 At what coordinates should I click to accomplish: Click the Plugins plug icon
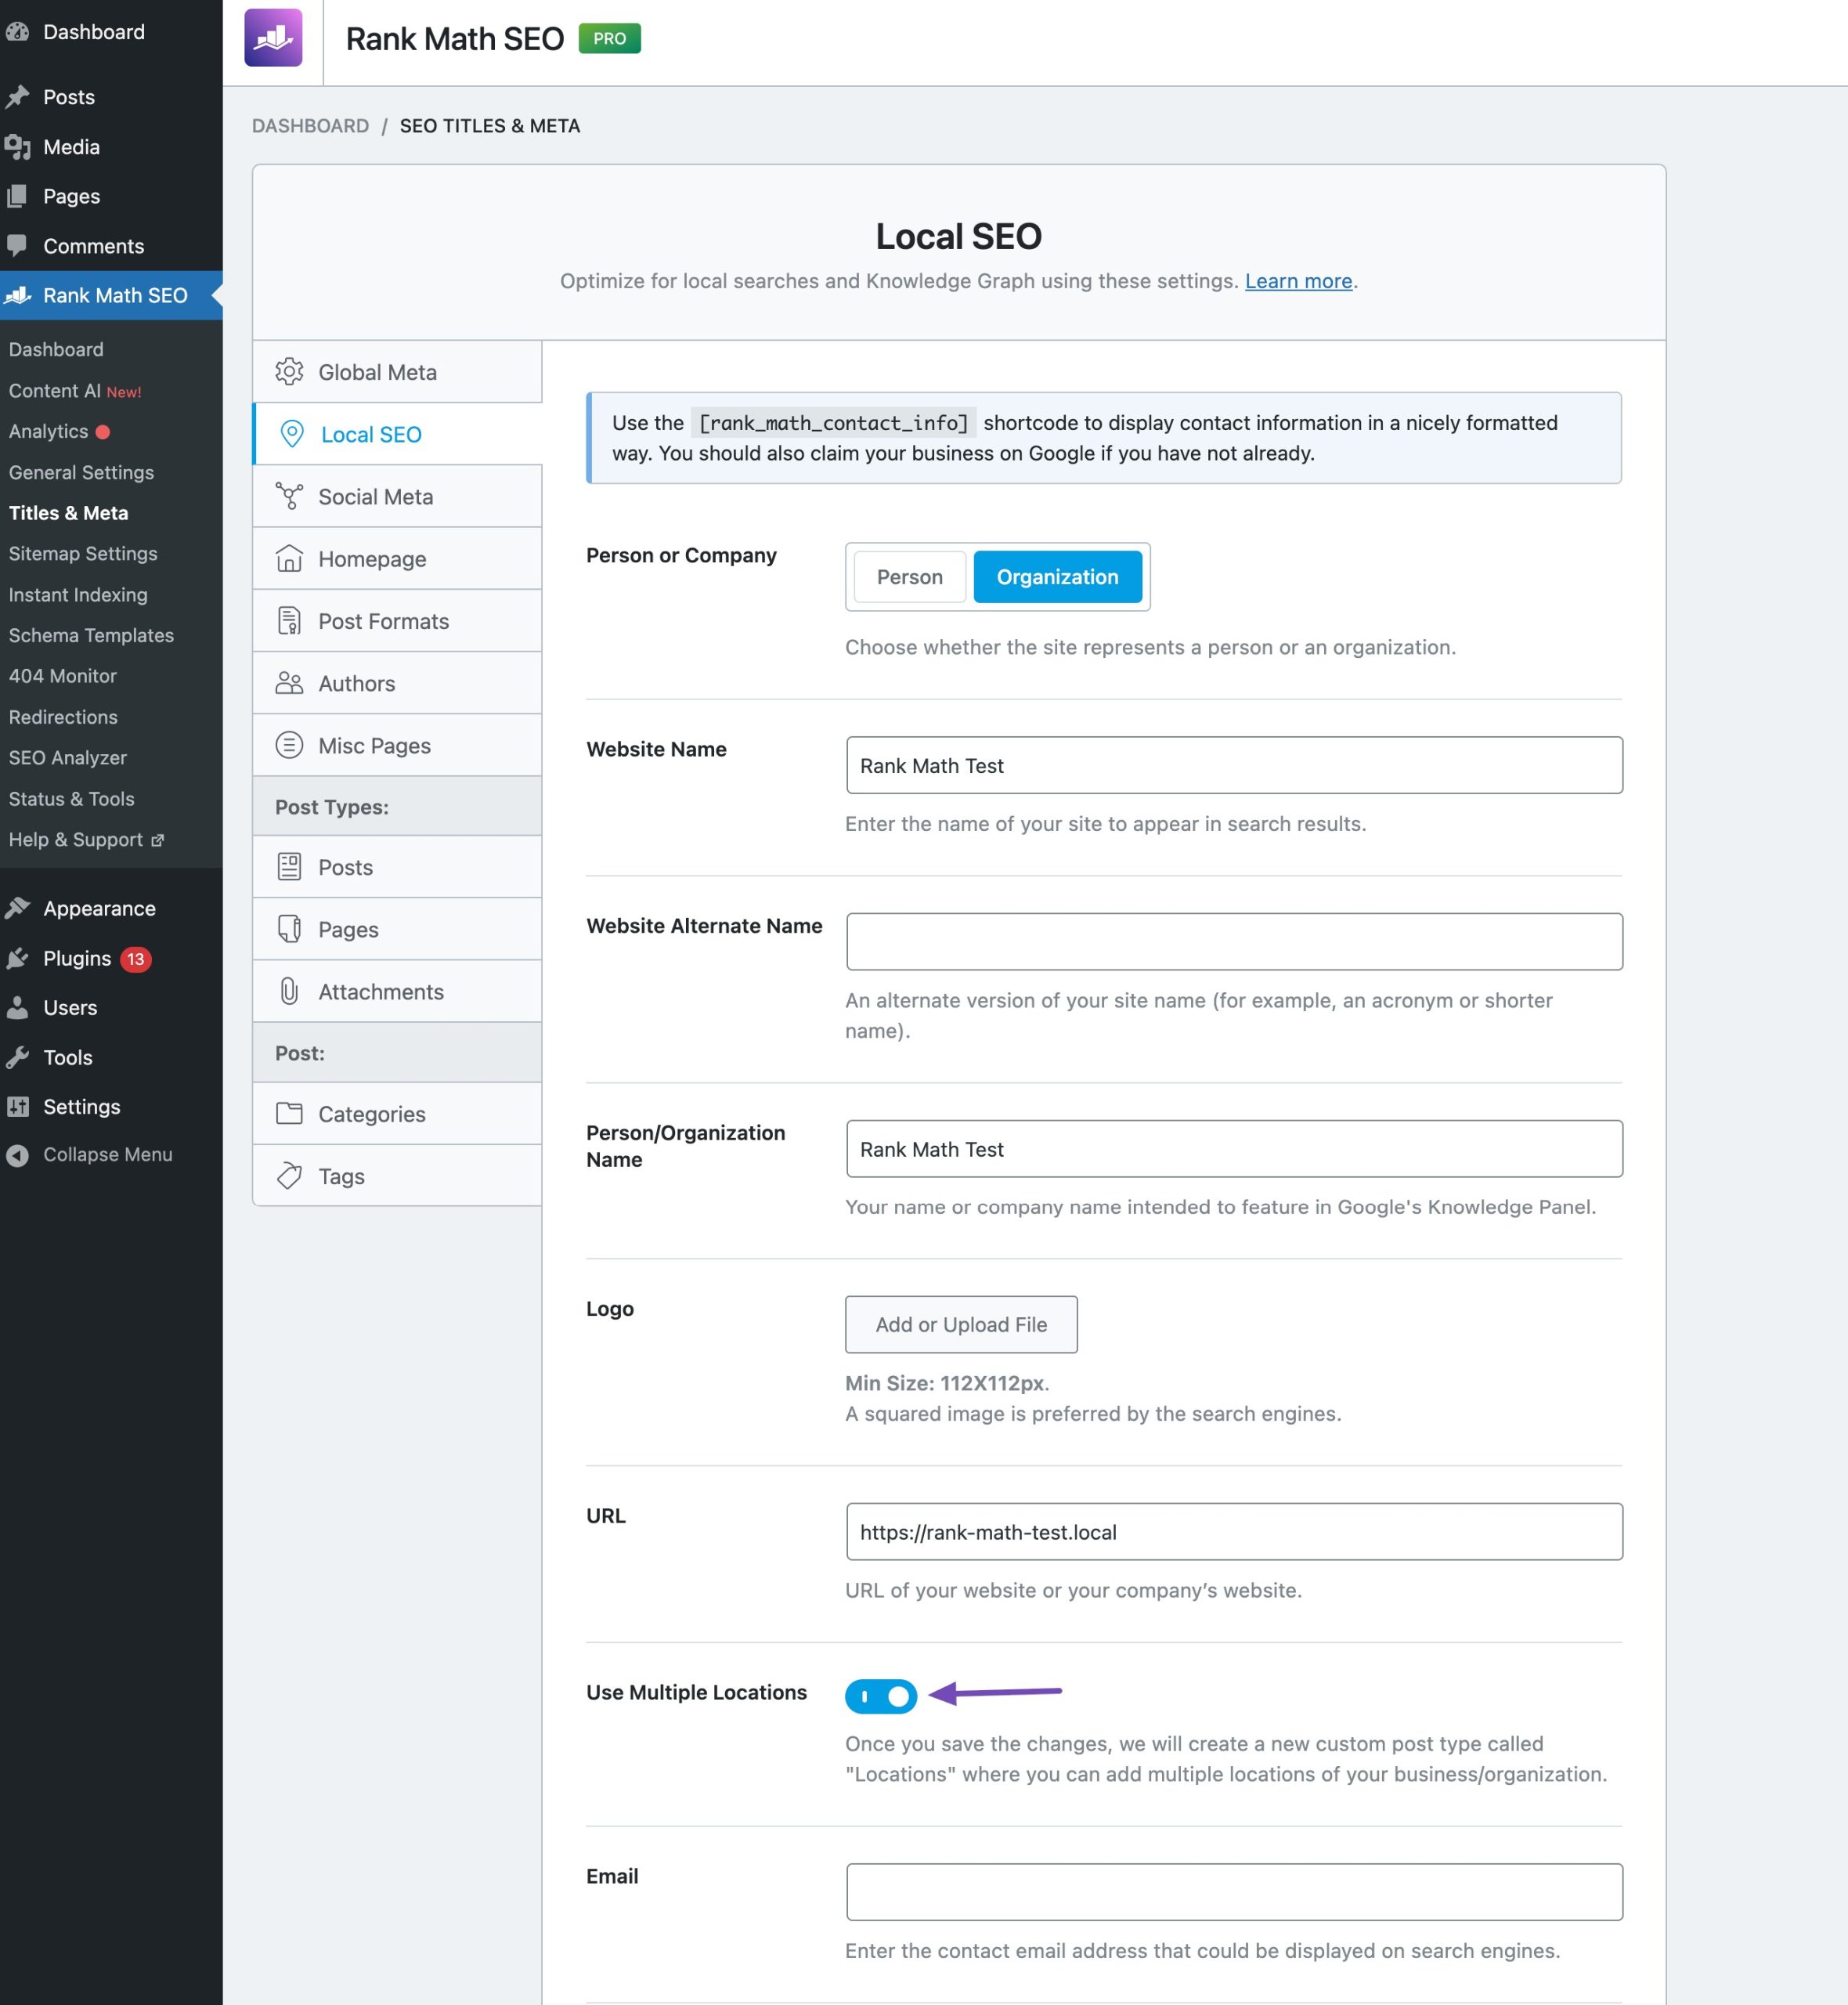click(17, 958)
